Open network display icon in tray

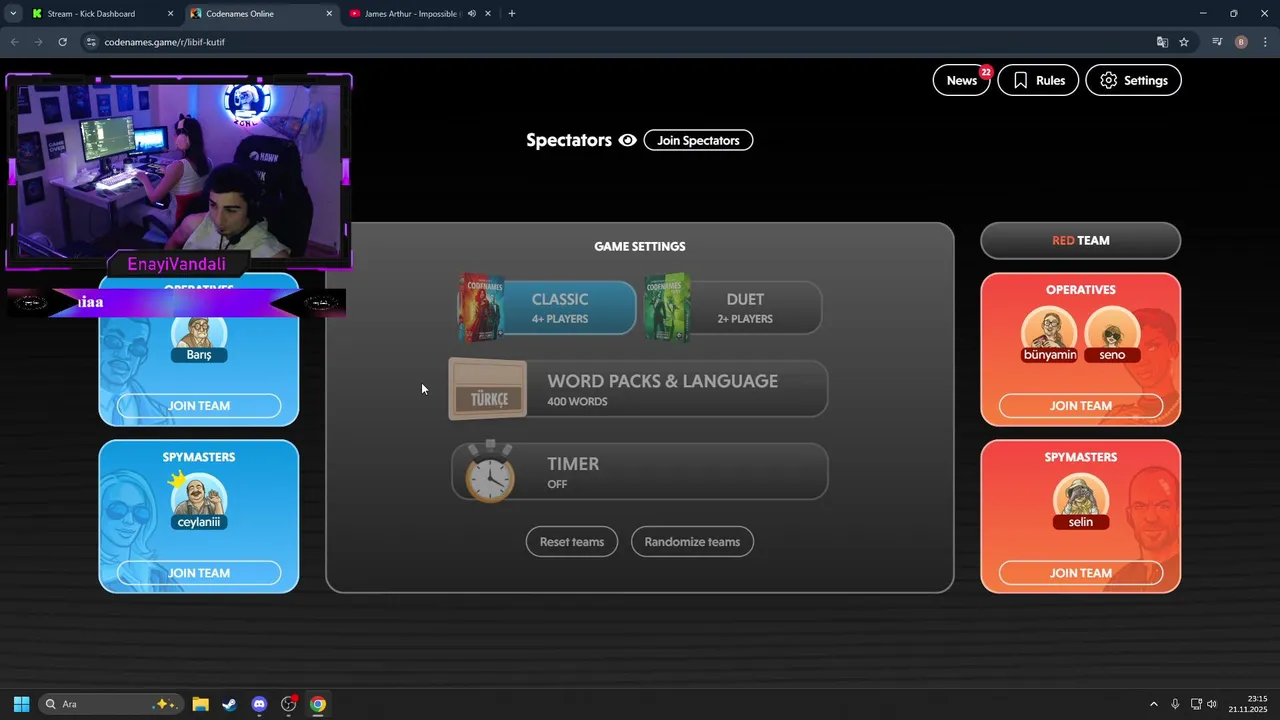click(x=1196, y=704)
